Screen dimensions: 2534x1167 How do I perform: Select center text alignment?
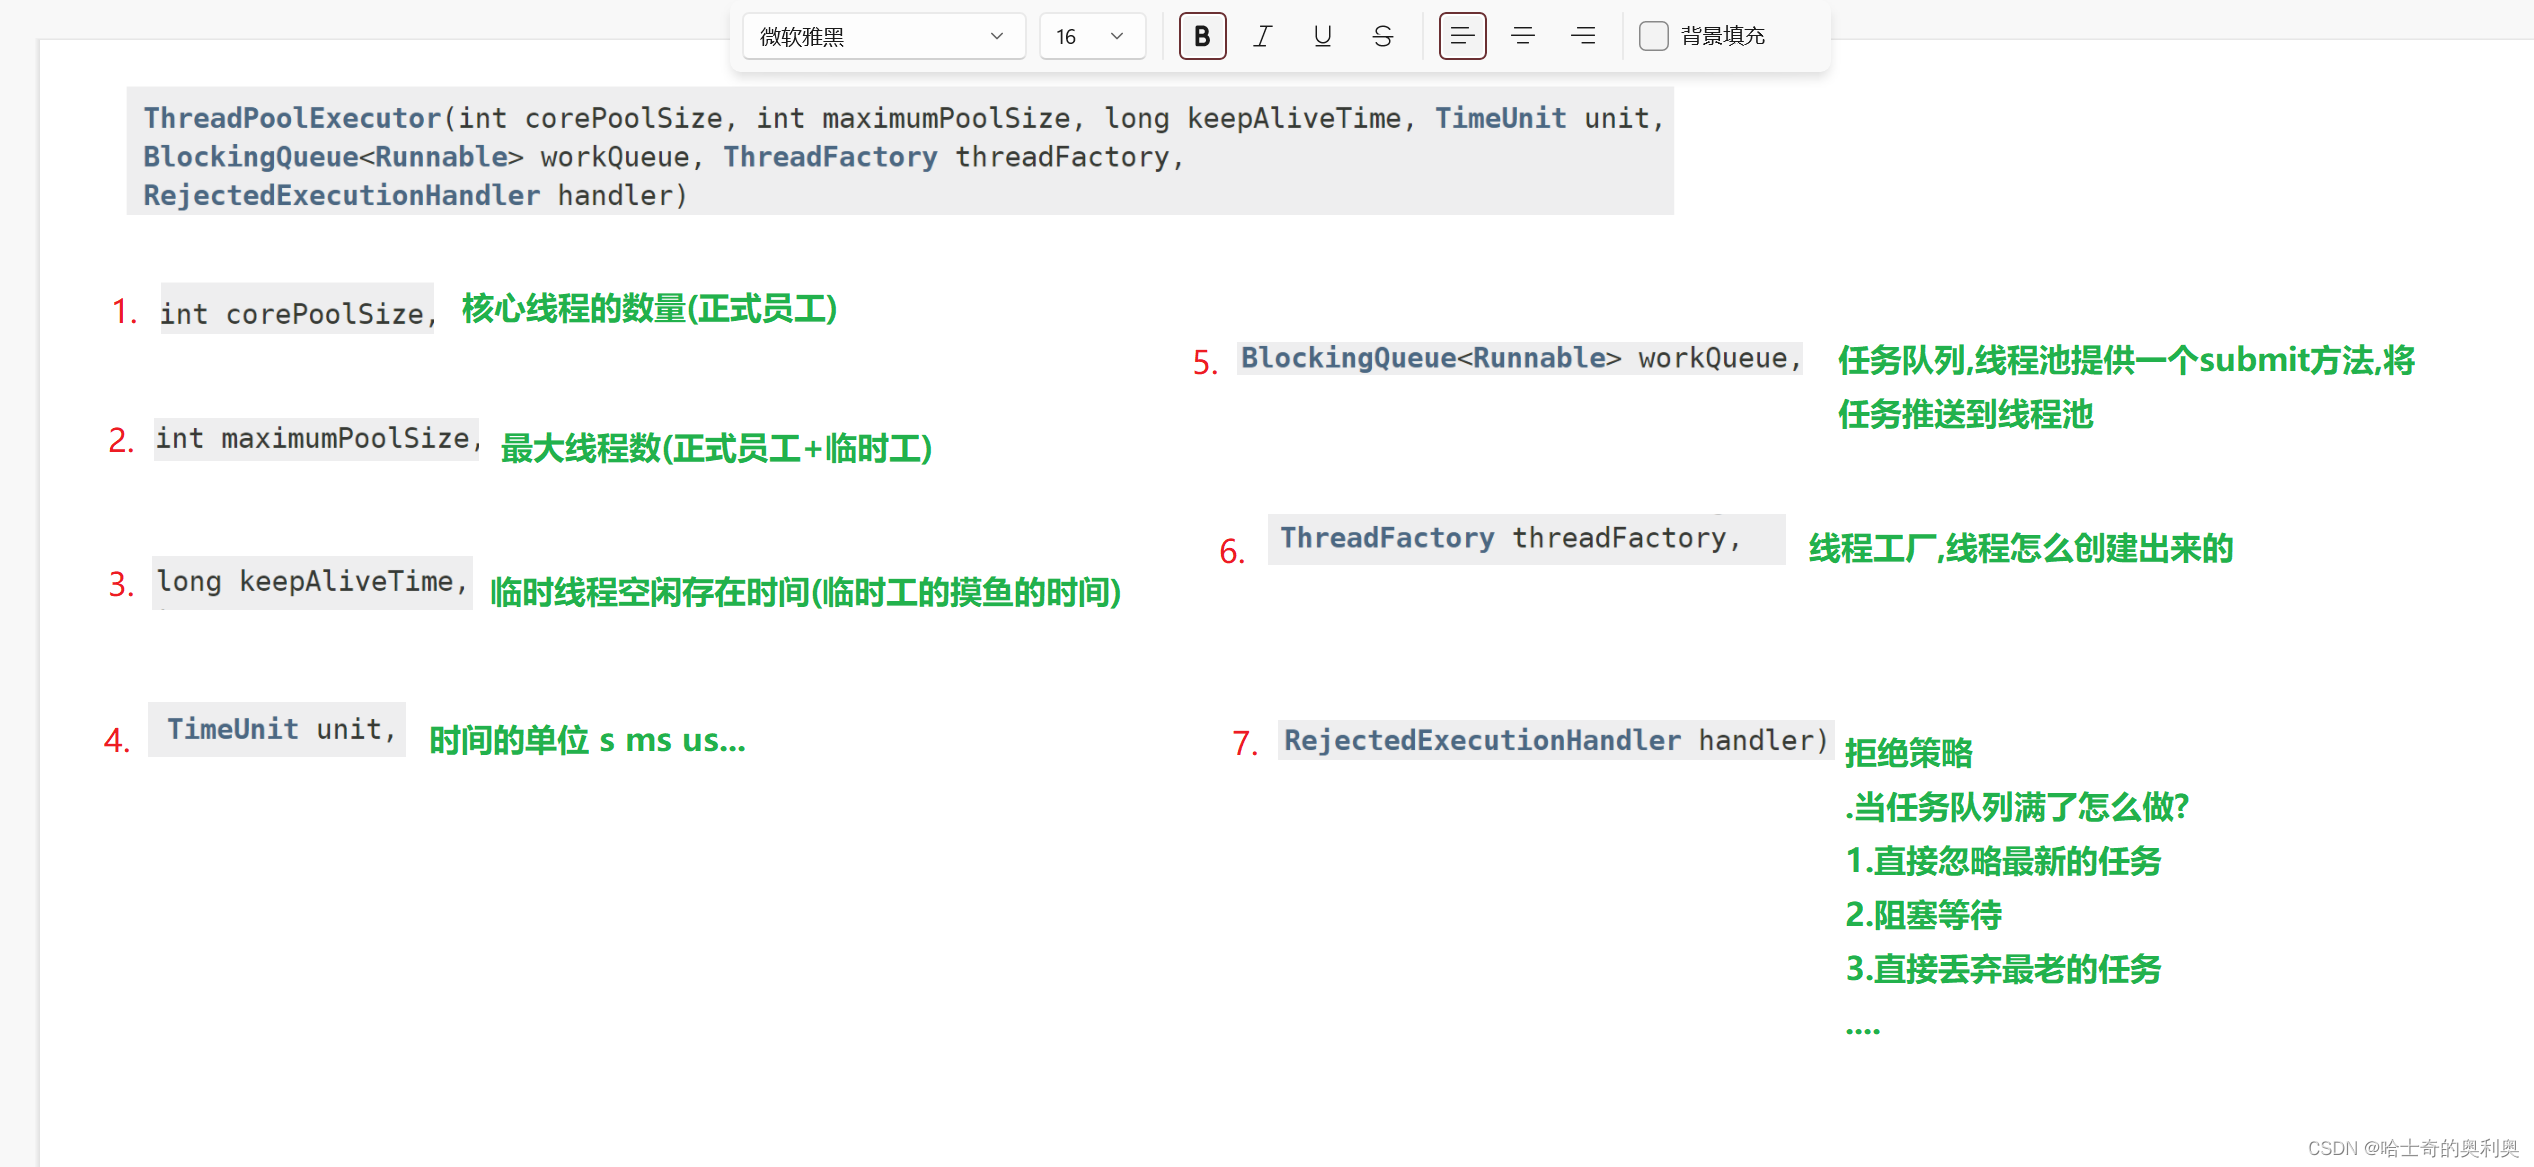click(1522, 37)
